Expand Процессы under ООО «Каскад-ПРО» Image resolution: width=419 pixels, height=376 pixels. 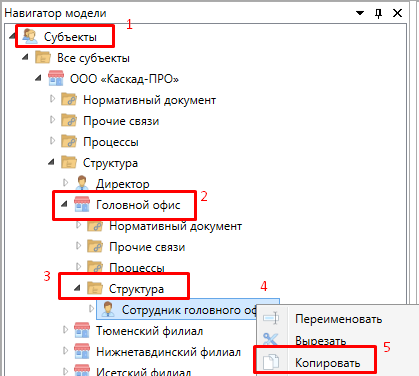pos(52,141)
